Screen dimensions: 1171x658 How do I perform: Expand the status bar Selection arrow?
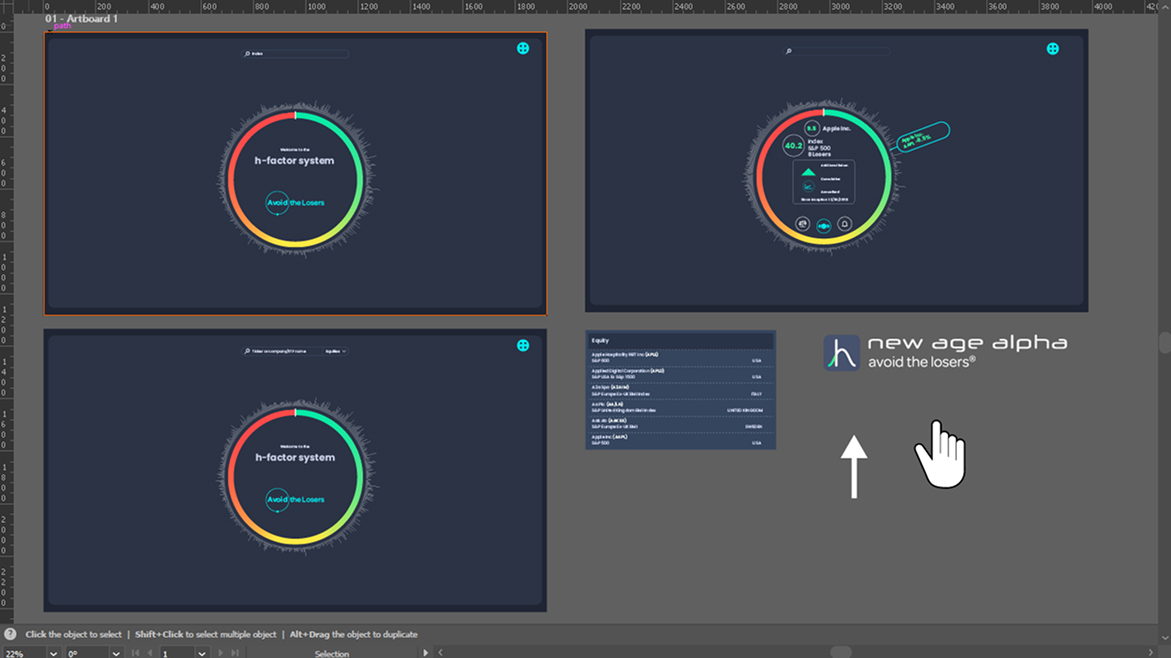point(425,653)
